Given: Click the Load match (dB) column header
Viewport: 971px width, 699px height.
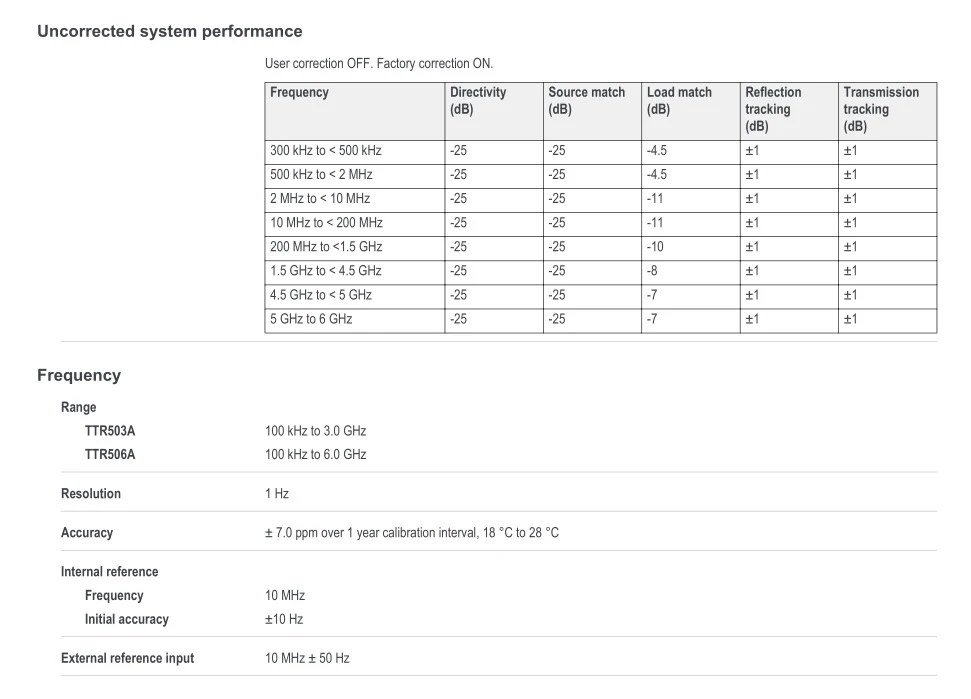Looking at the screenshot, I should point(690,111).
